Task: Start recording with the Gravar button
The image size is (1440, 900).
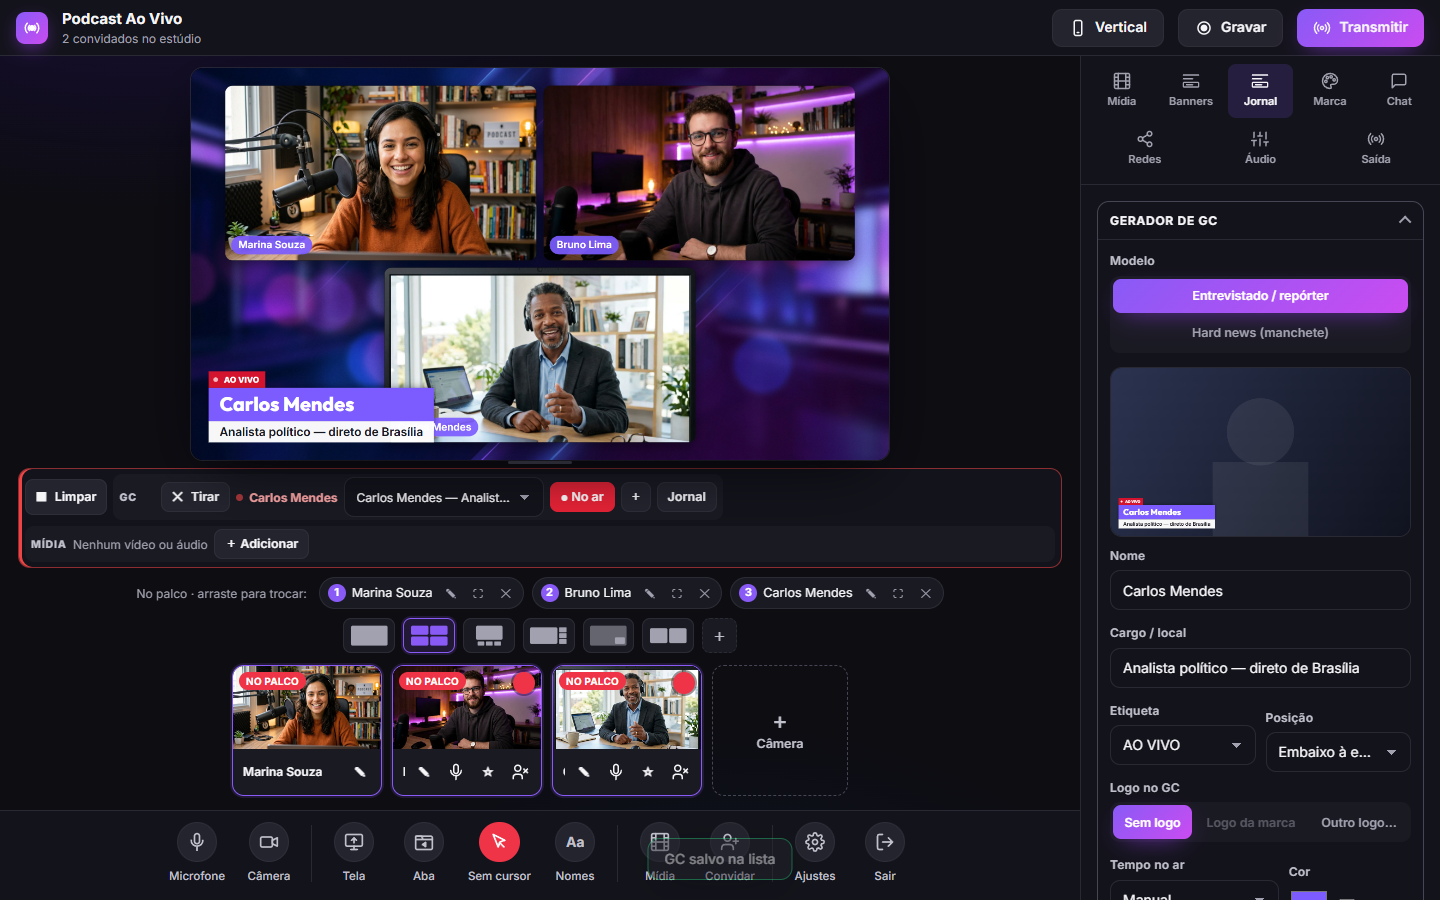Action: click(x=1232, y=28)
